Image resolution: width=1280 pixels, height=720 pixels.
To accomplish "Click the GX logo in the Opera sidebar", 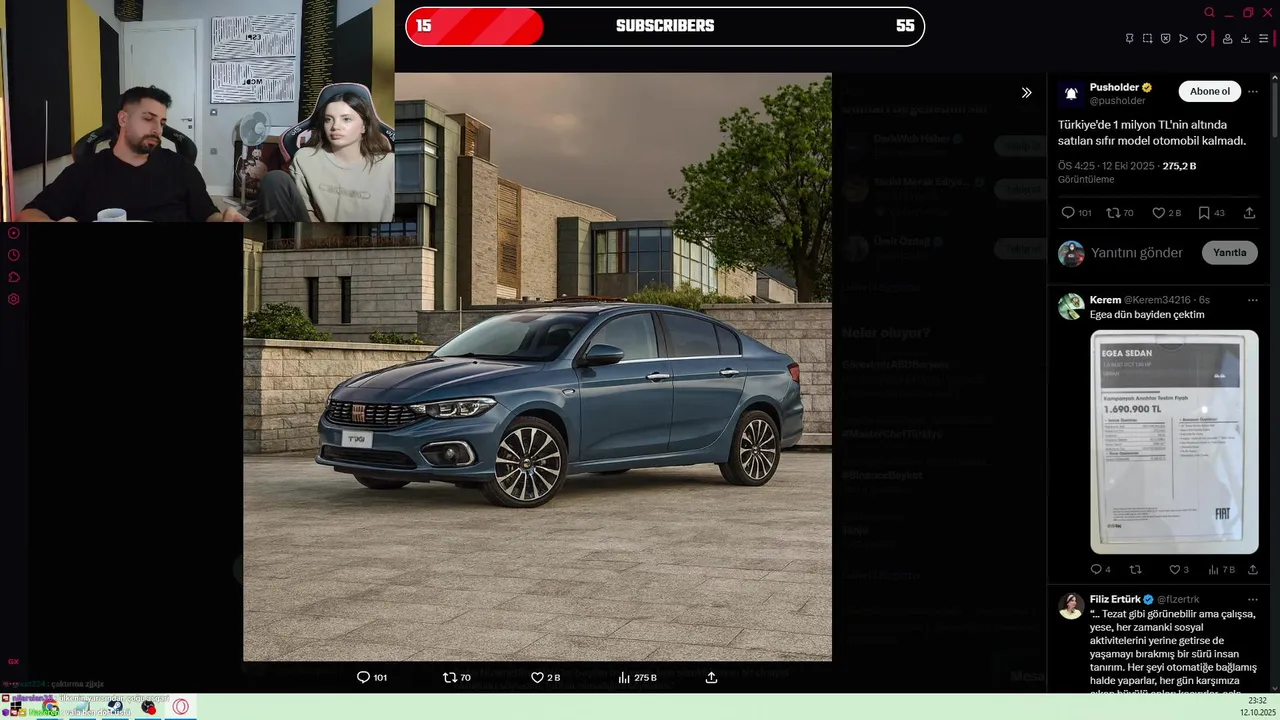I will [13, 661].
